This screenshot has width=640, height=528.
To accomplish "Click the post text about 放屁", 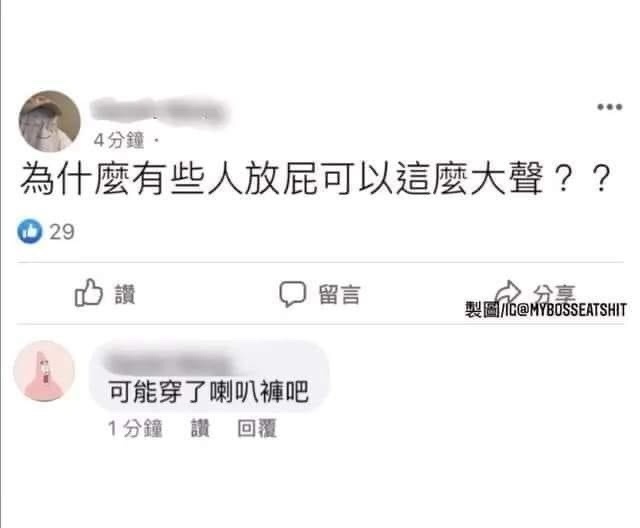I will 316,178.
